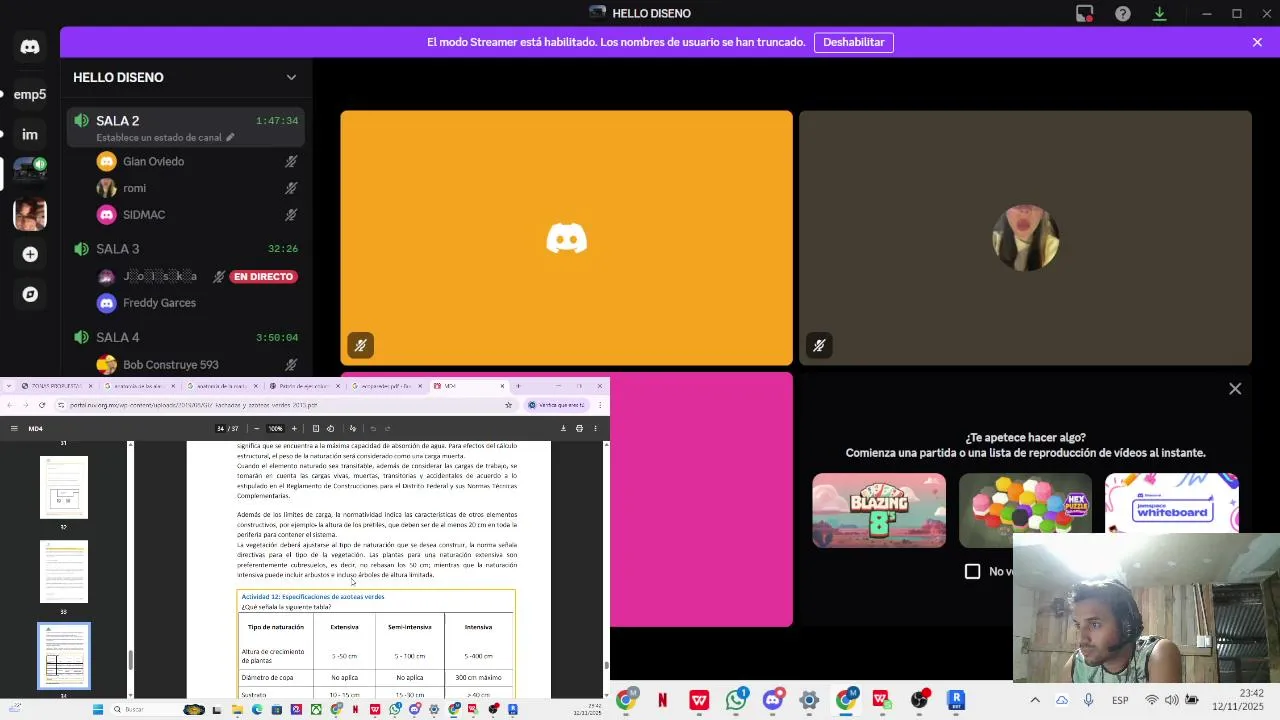Switch to 'en paredes pdf' browser tab
This screenshot has height=720, width=1280.
point(387,386)
